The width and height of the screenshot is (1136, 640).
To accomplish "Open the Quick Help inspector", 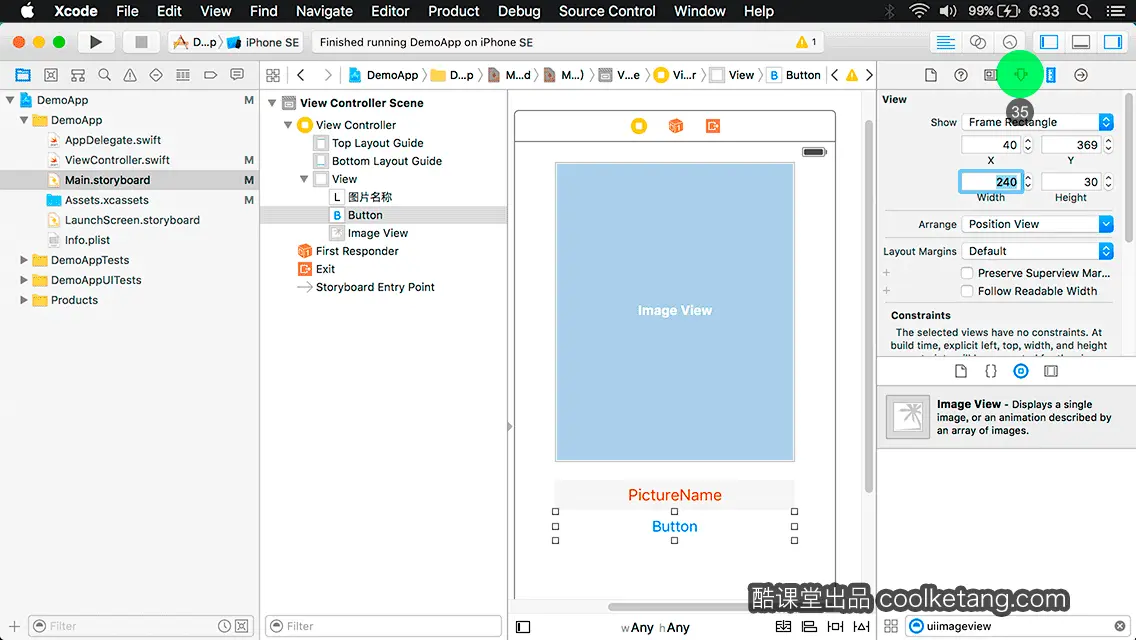I will click(x=961, y=75).
